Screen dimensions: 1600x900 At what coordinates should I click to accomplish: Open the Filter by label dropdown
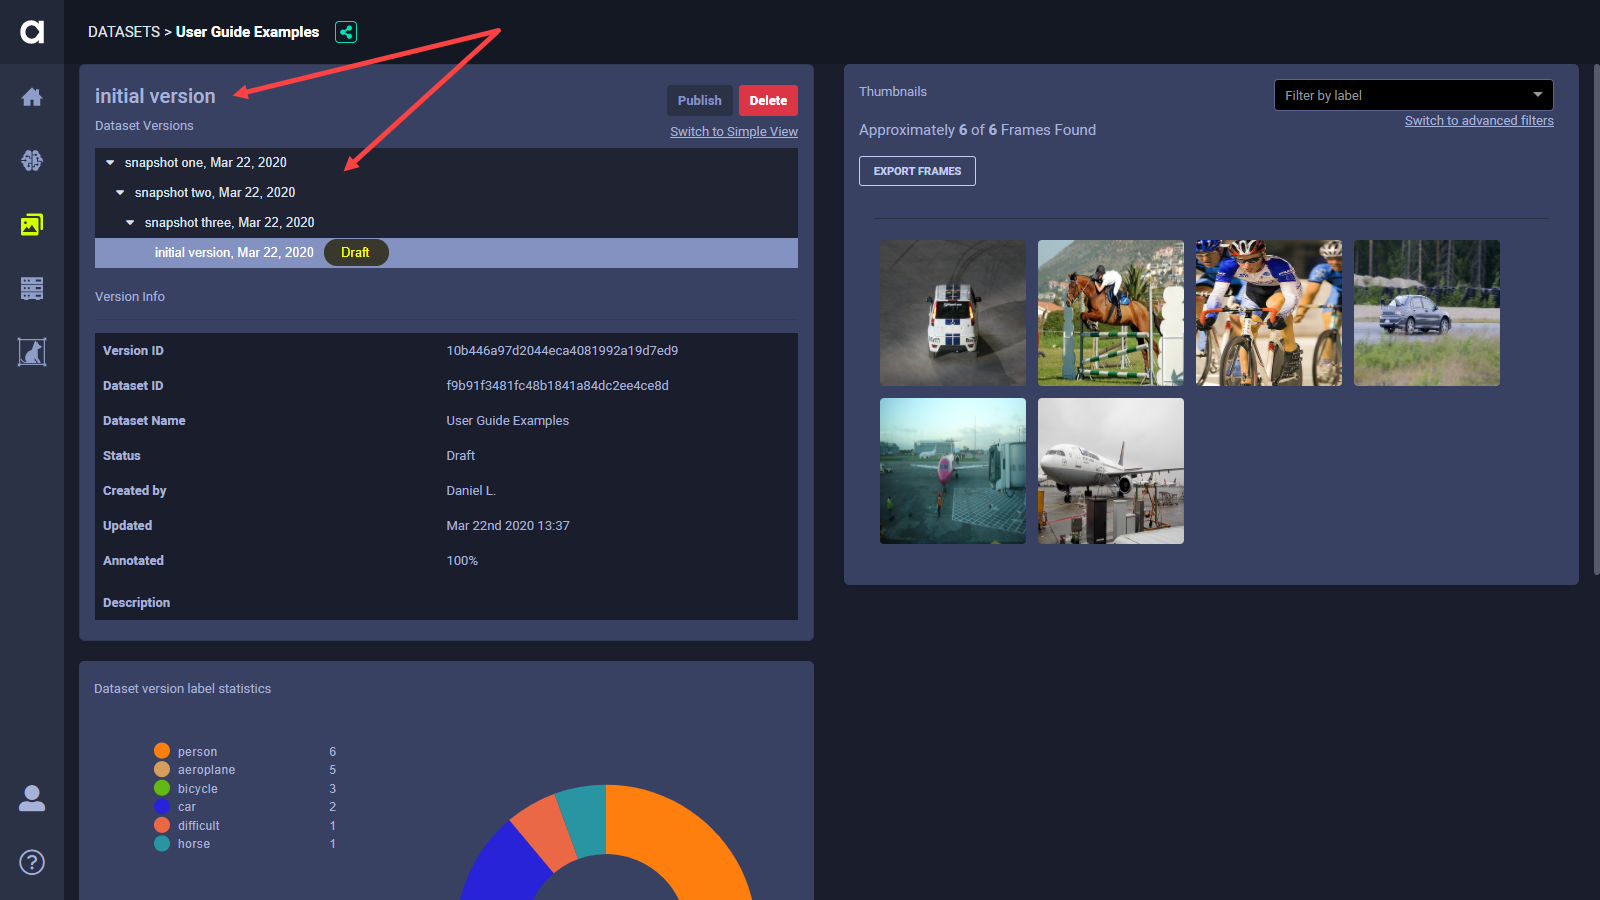(x=1412, y=95)
